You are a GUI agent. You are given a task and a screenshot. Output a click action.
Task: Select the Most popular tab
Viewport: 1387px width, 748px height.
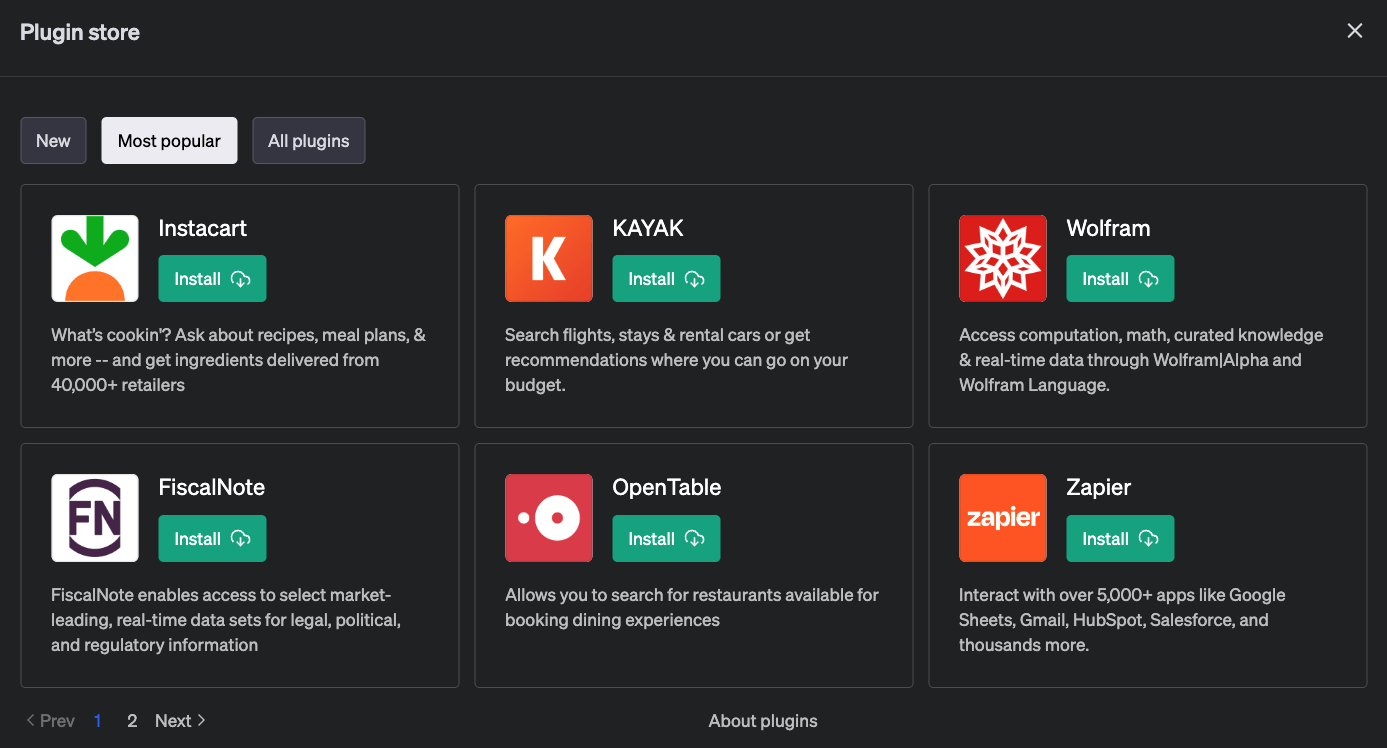point(169,141)
